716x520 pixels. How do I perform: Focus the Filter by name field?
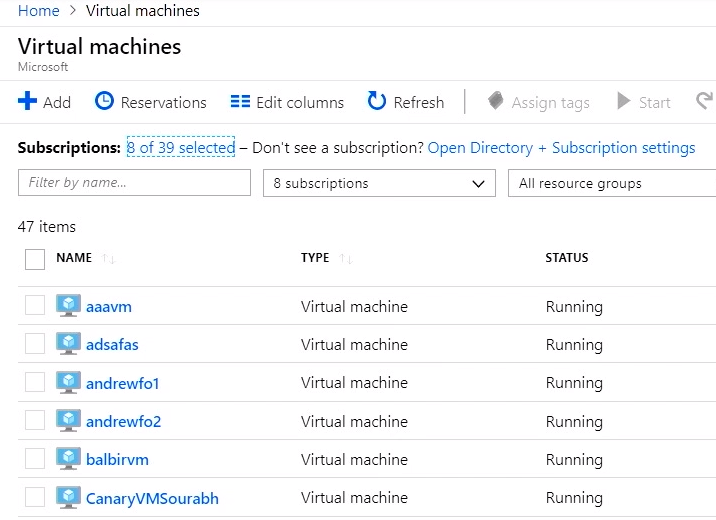pyautogui.click(x=134, y=183)
